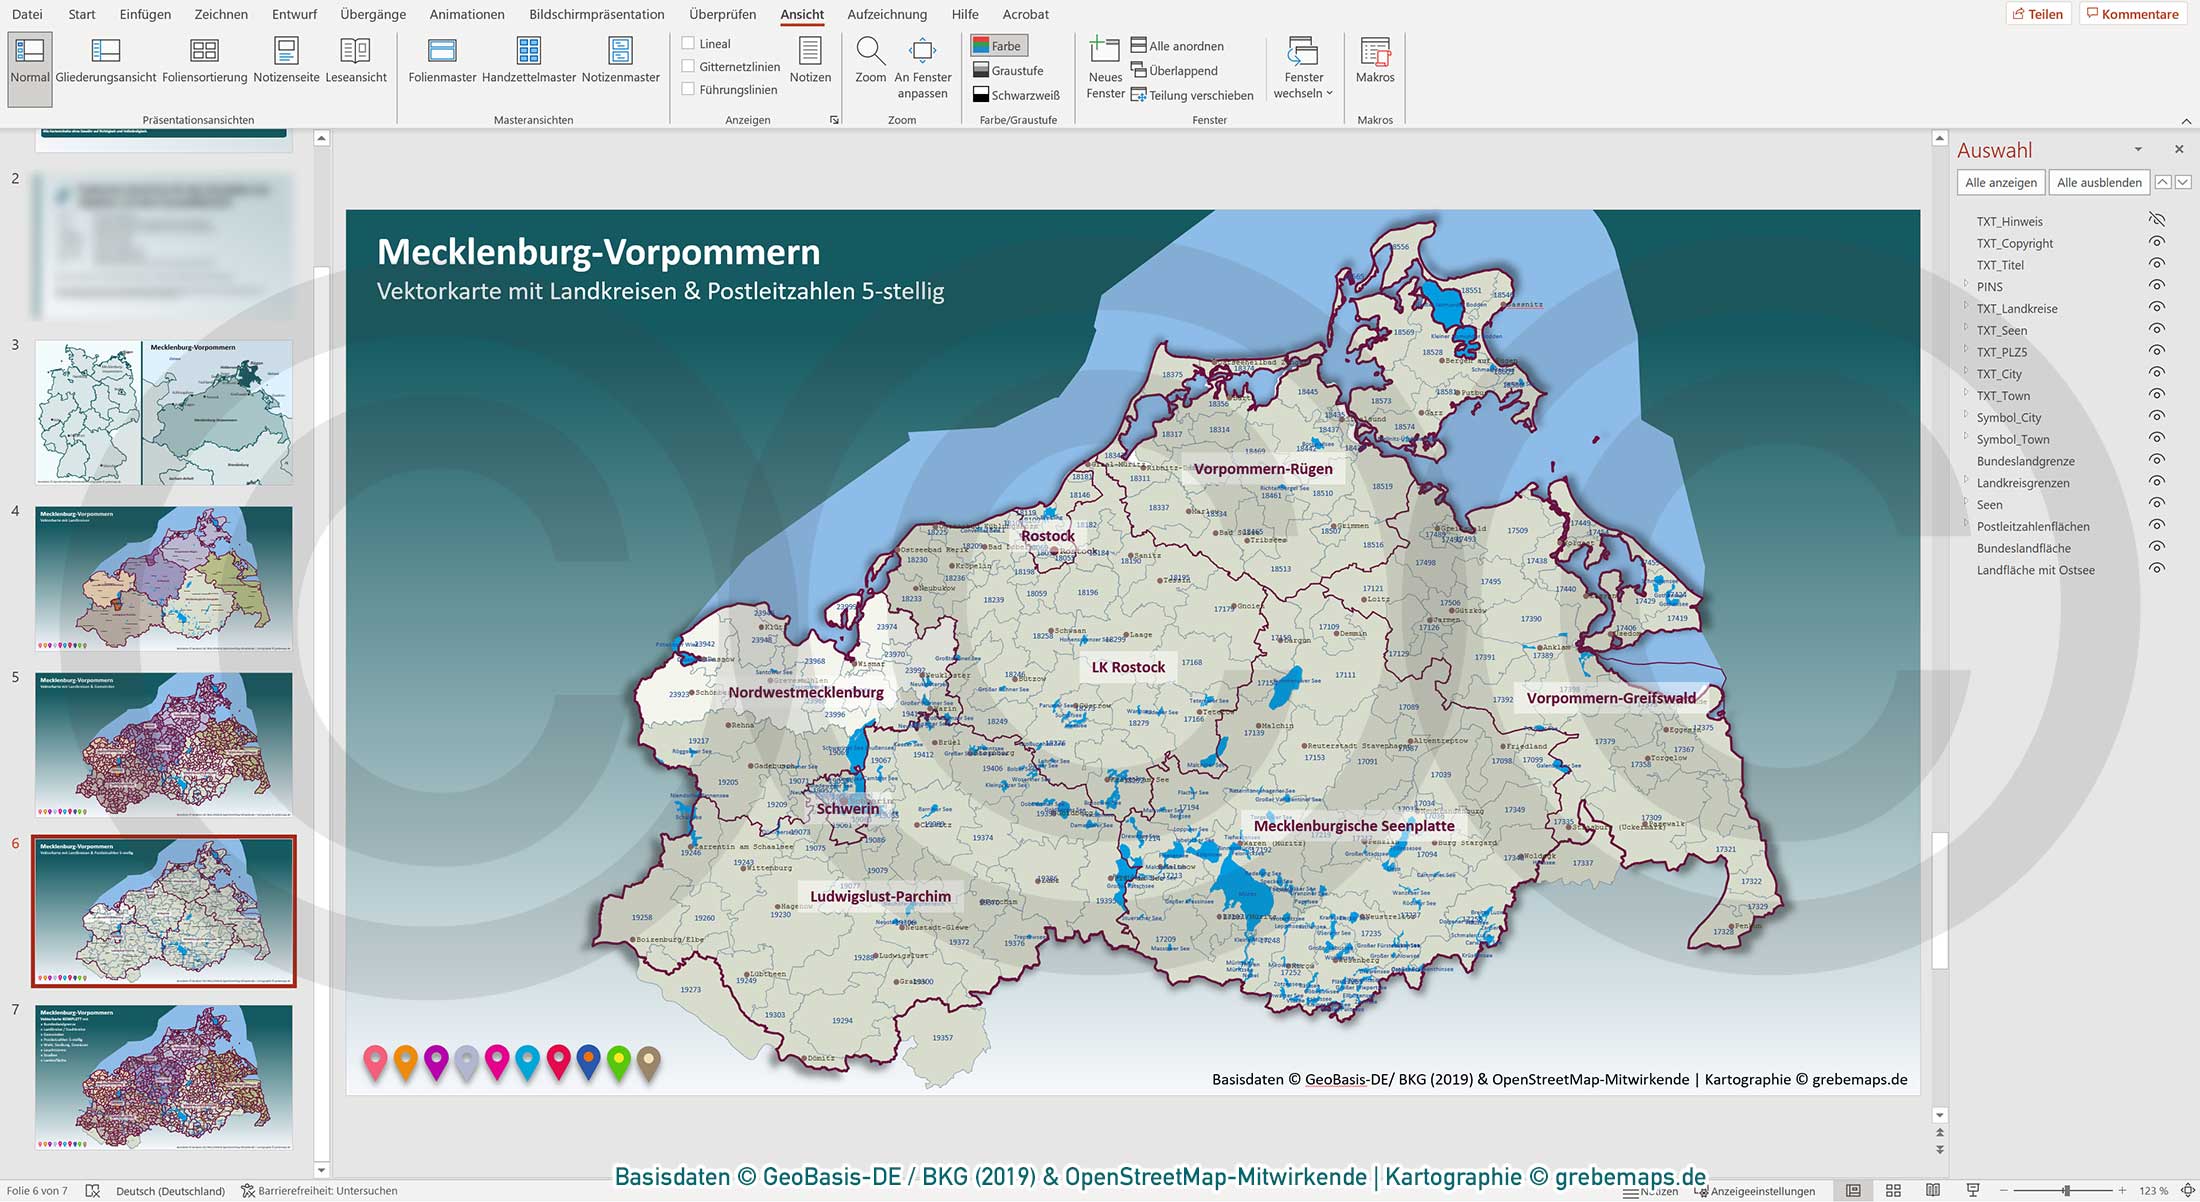Open the Notizenmaster view
Screen dimensions: 2200x1202
[620, 62]
